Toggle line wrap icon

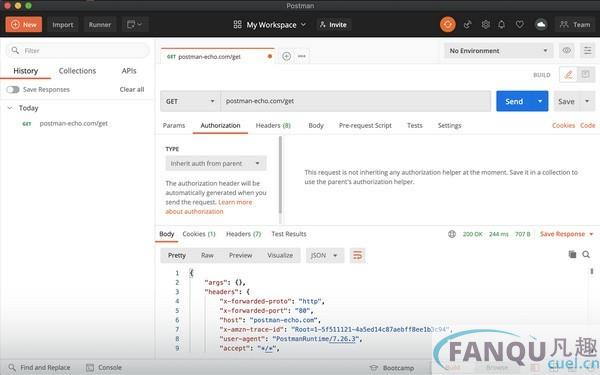pos(357,255)
